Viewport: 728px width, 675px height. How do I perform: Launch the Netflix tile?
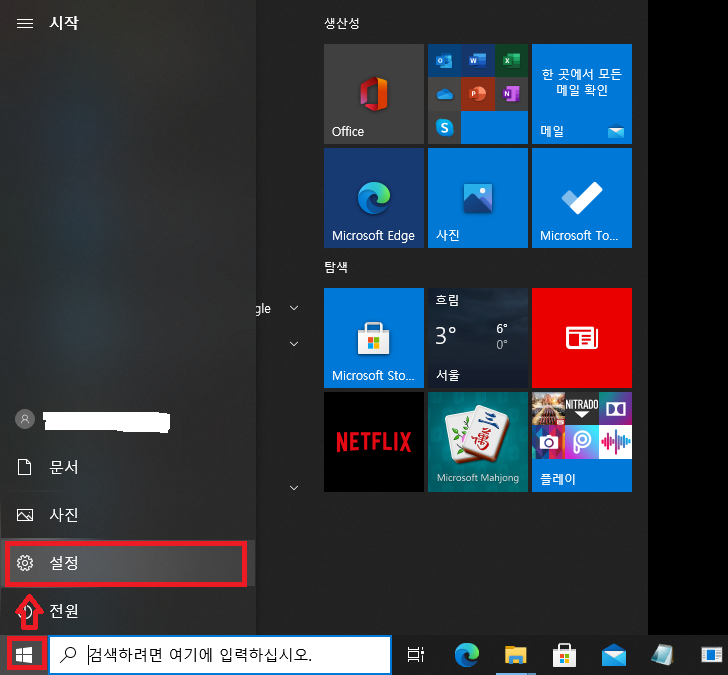[374, 441]
